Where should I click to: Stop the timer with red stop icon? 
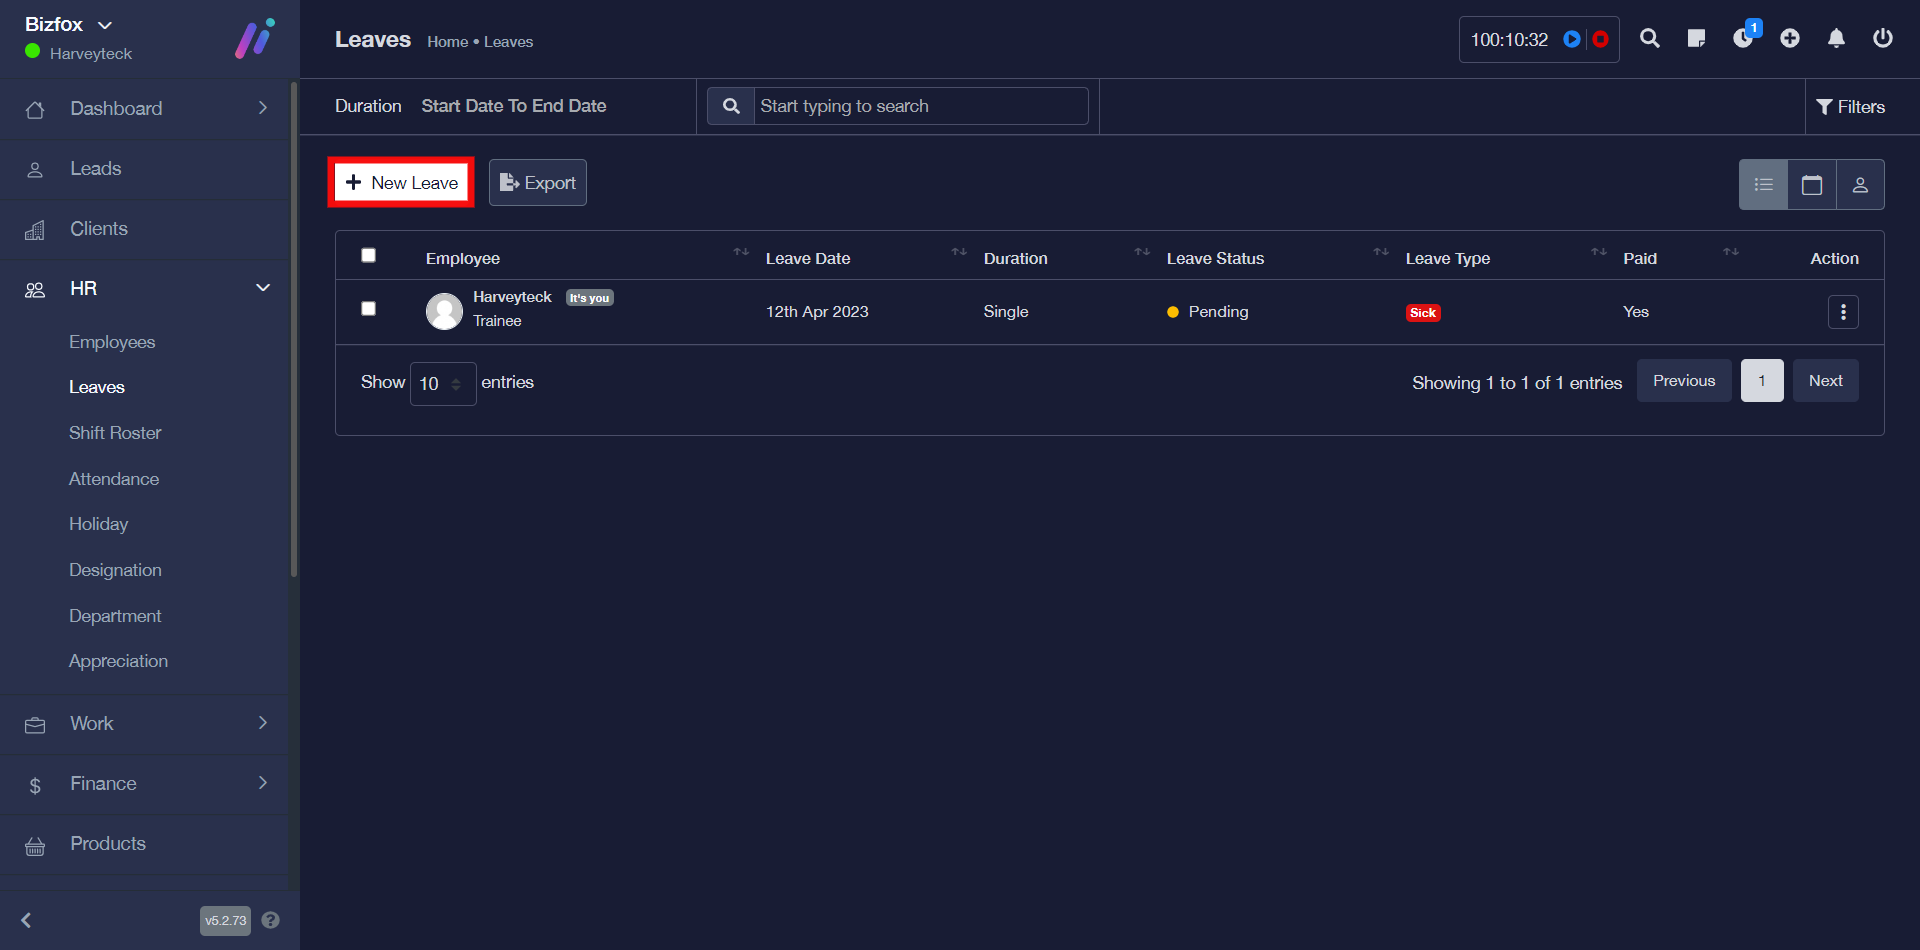point(1600,39)
